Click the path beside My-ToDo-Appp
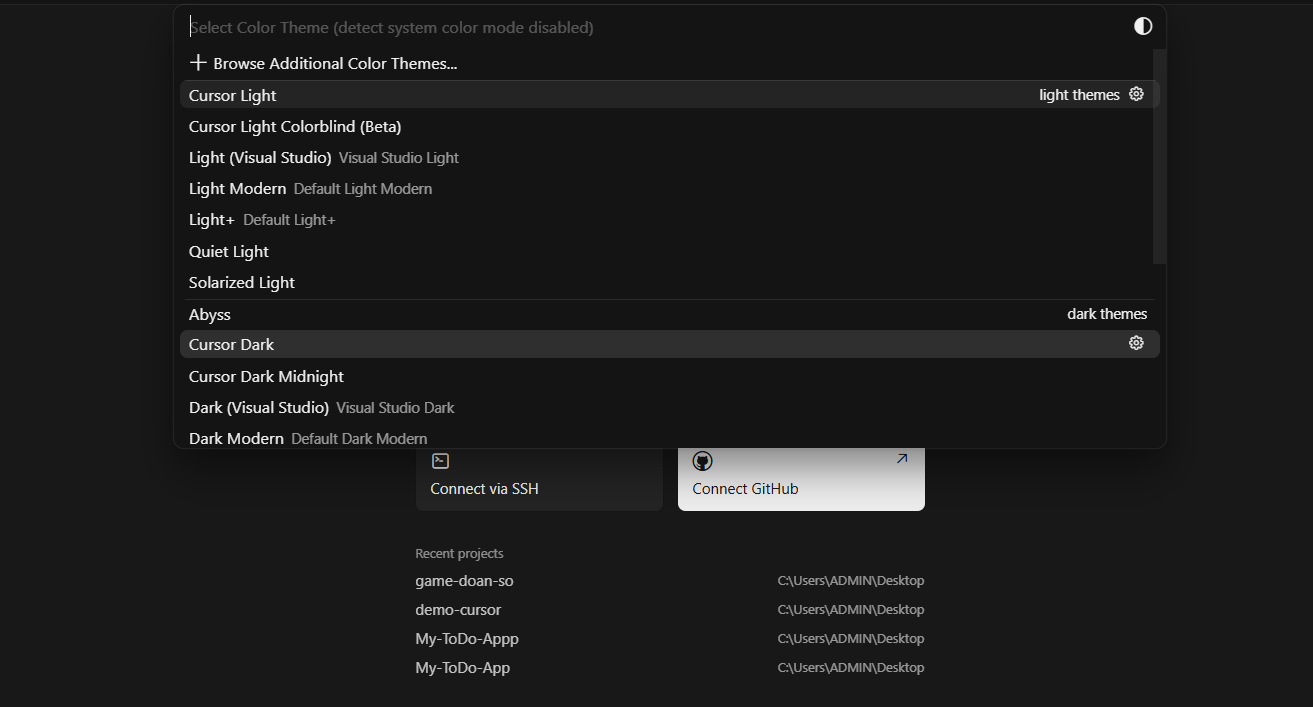 [851, 638]
